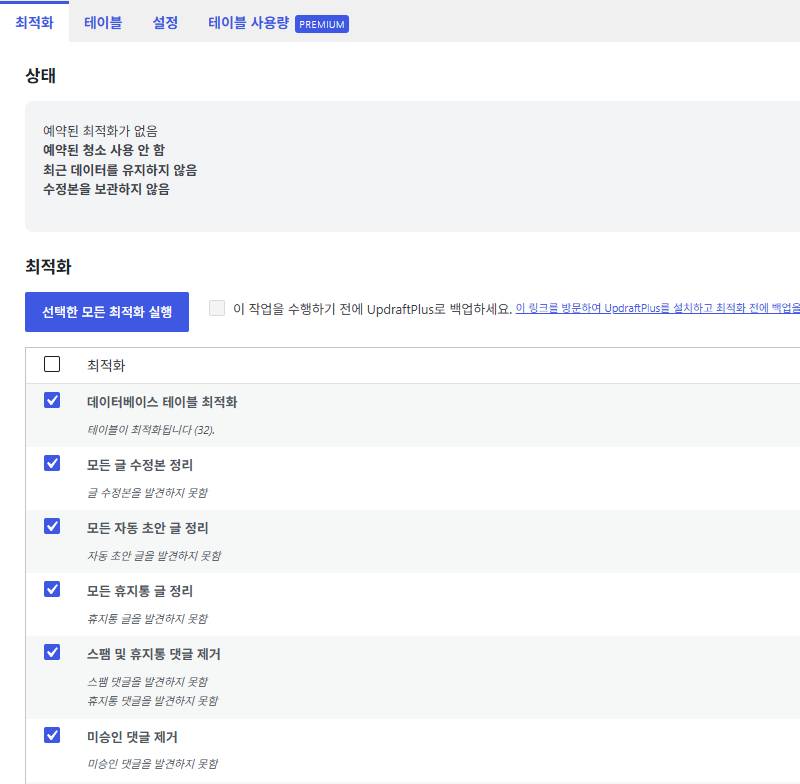Click the 모든 자동 초안 글 정리 label
This screenshot has width=800, height=784.
(147, 528)
